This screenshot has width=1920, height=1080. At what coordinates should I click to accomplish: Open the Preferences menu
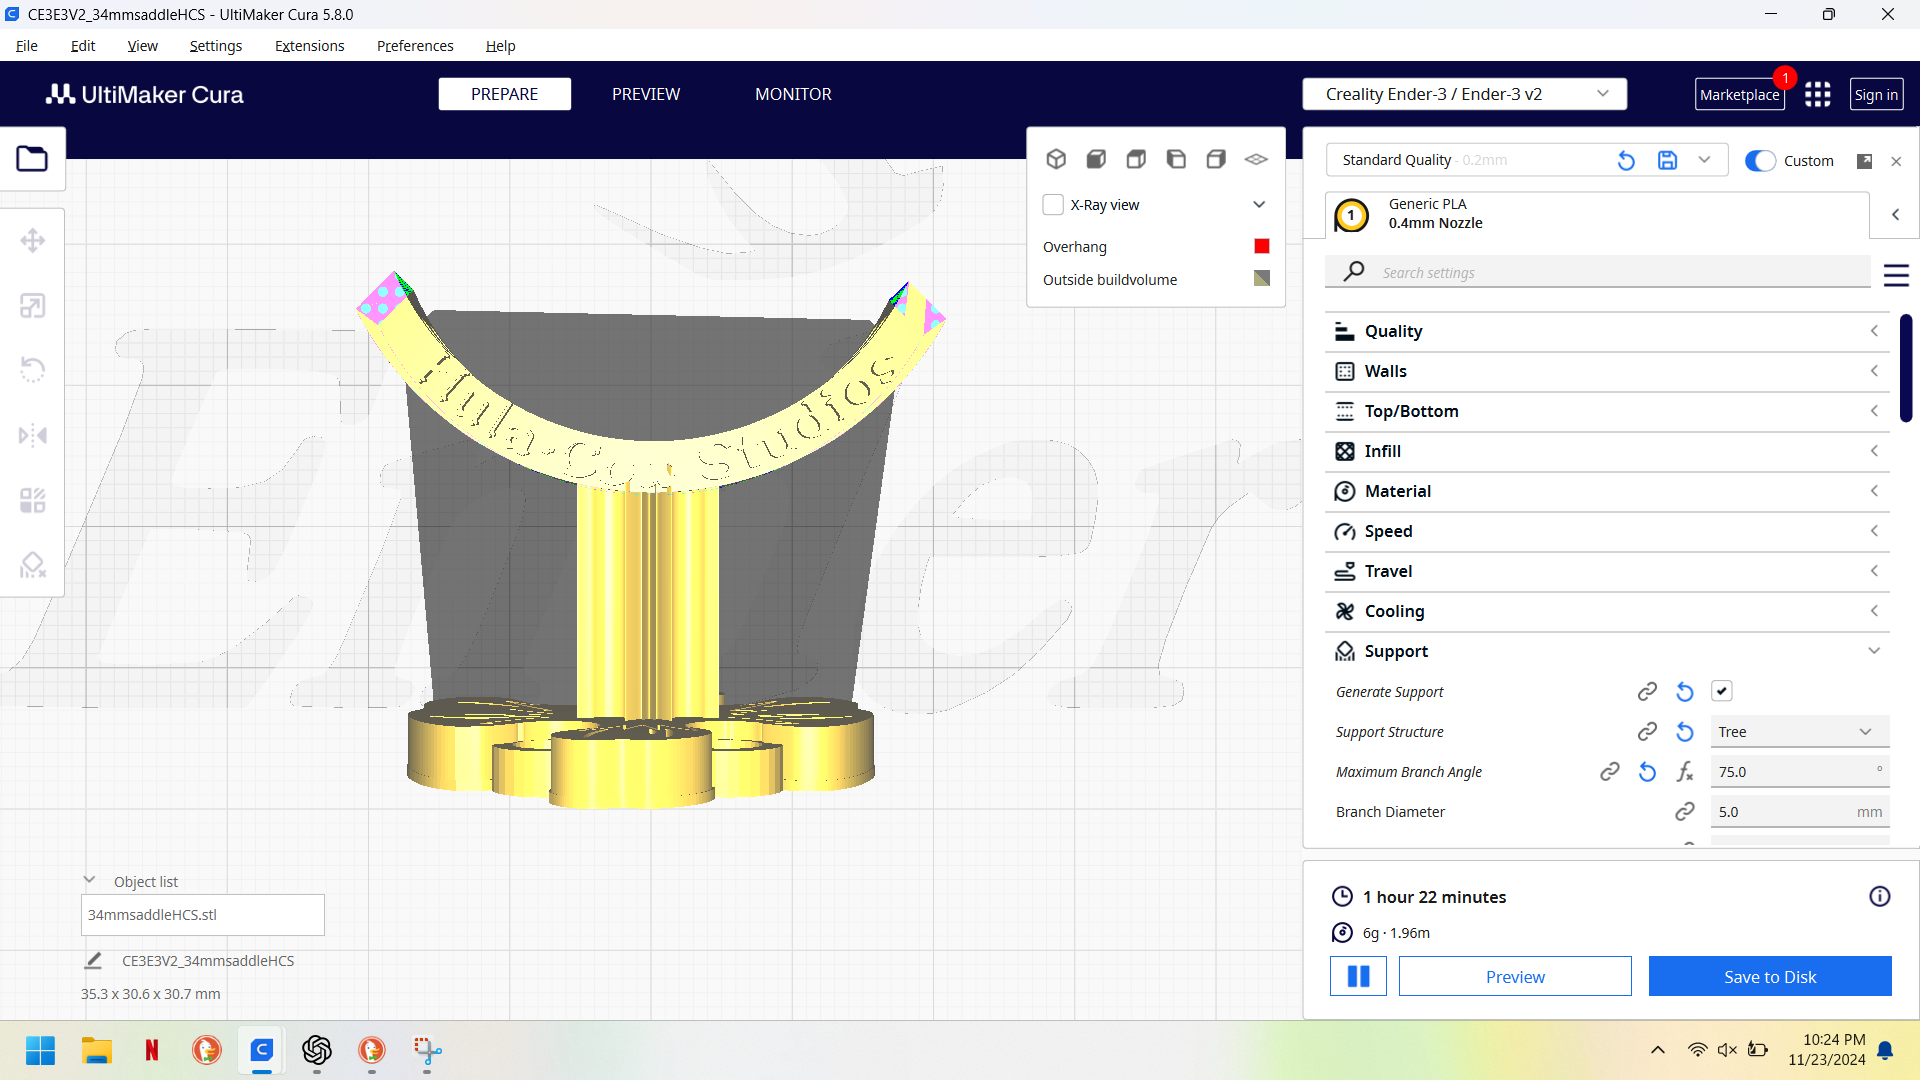[x=415, y=46]
